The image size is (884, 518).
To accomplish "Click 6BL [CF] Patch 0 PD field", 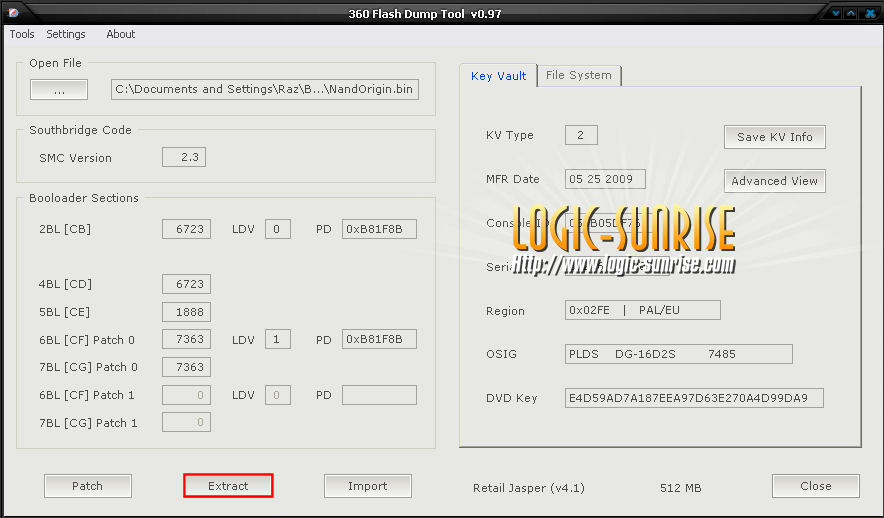I will [379, 339].
